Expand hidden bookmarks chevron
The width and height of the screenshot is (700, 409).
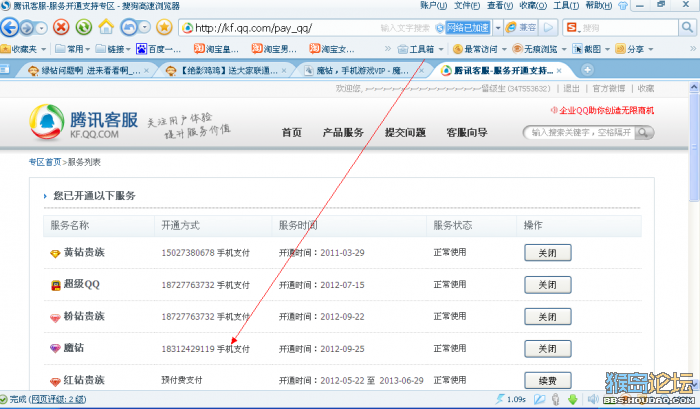pyautogui.click(x=388, y=49)
